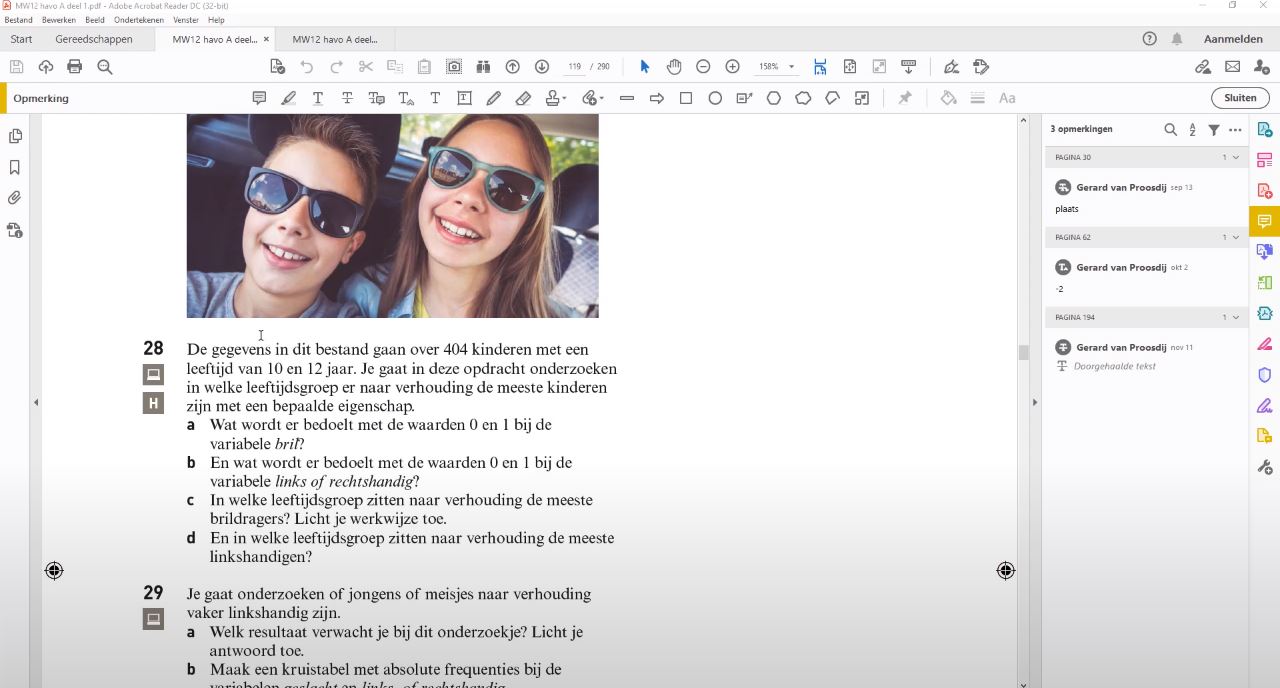
Task: Open page thumbnails in left panel
Action: coord(15,136)
